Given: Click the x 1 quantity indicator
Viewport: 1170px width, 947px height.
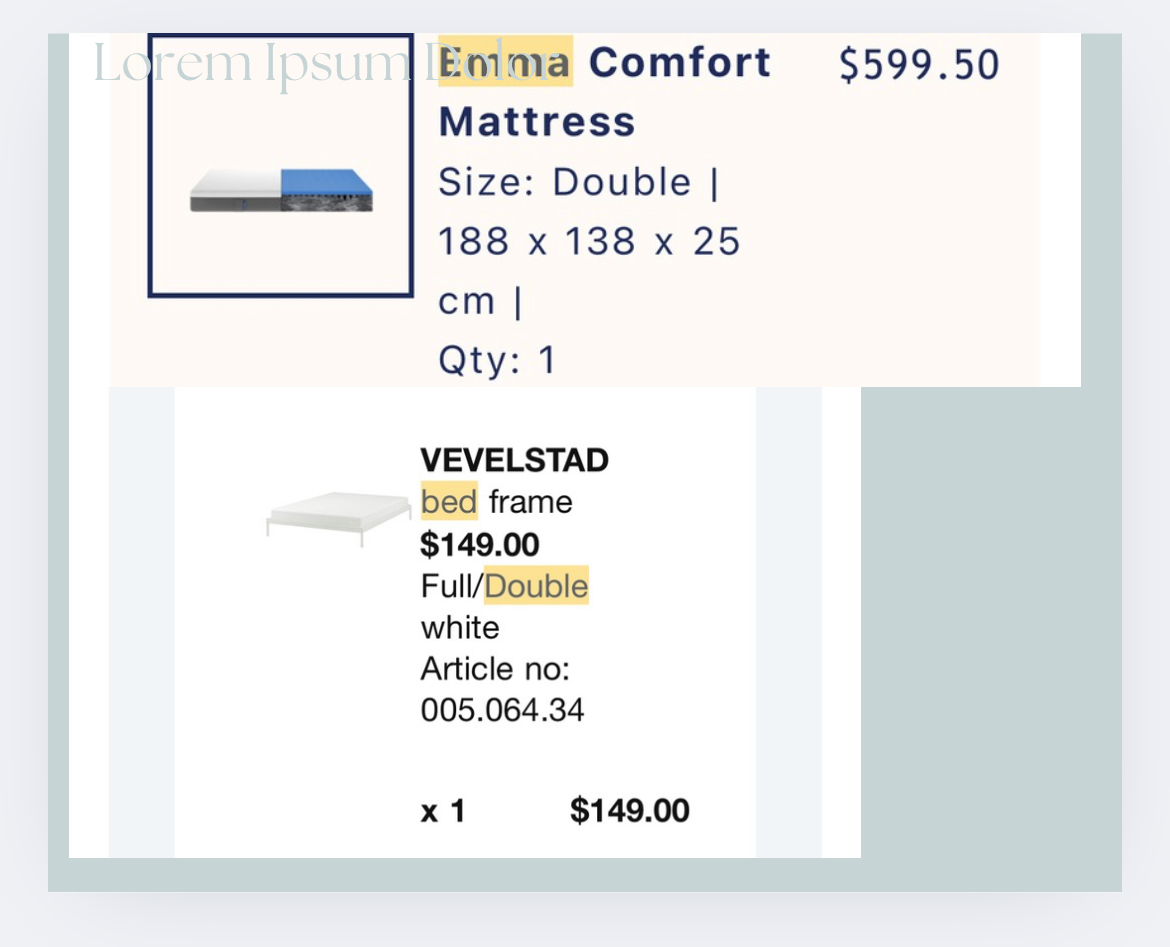Looking at the screenshot, I should [x=443, y=811].
